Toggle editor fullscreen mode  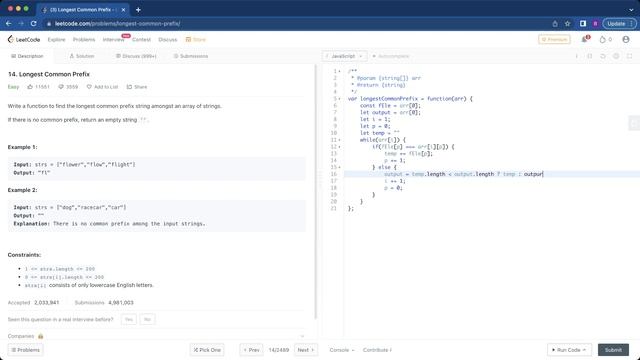[629, 56]
